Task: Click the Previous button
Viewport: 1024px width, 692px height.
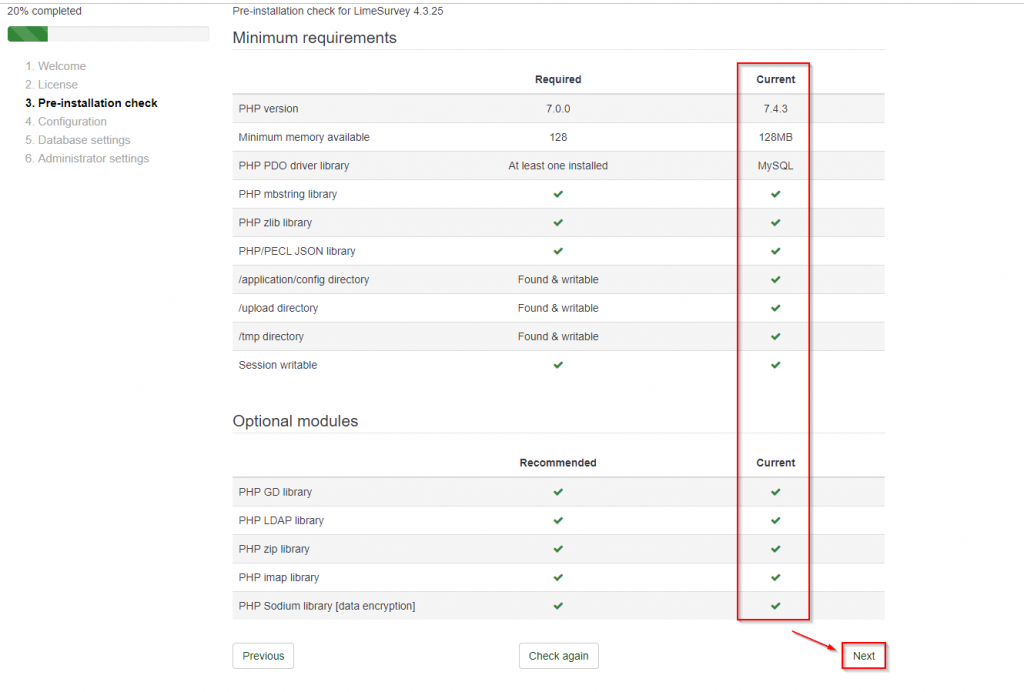Action: pyautogui.click(x=263, y=656)
